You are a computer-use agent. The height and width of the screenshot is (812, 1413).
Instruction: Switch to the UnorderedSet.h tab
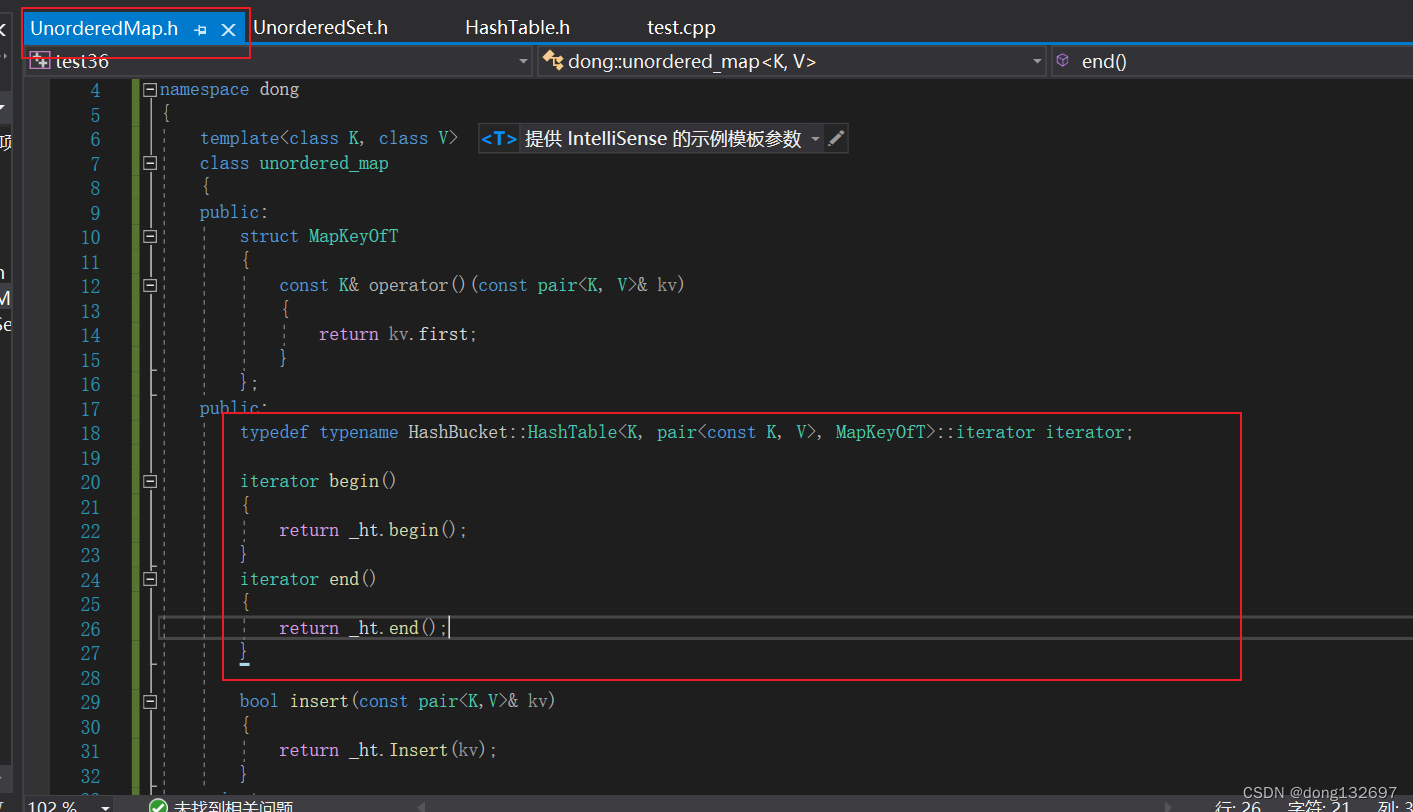pos(320,28)
